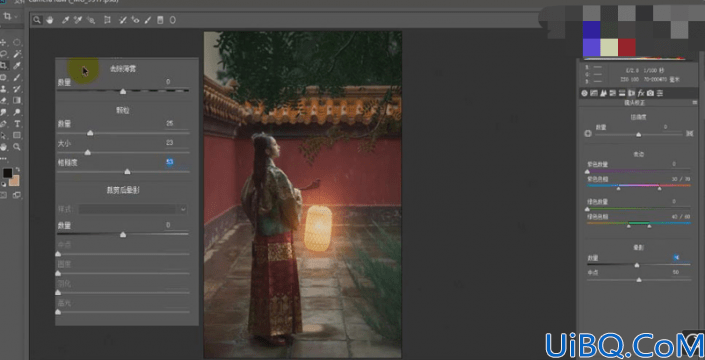705x360 pixels.
Task: Click the lens vignetting midpoint slider handle
Action: pyautogui.click(x=638, y=280)
